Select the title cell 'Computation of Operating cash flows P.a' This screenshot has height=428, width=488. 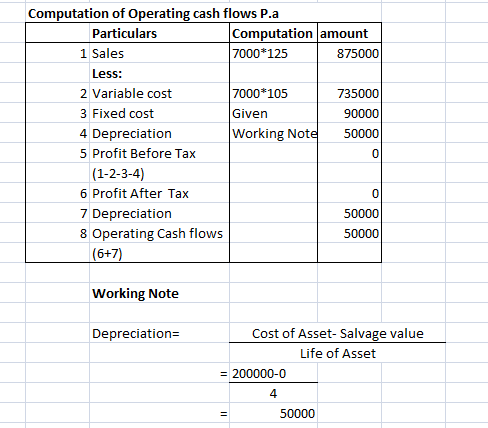(x=153, y=14)
